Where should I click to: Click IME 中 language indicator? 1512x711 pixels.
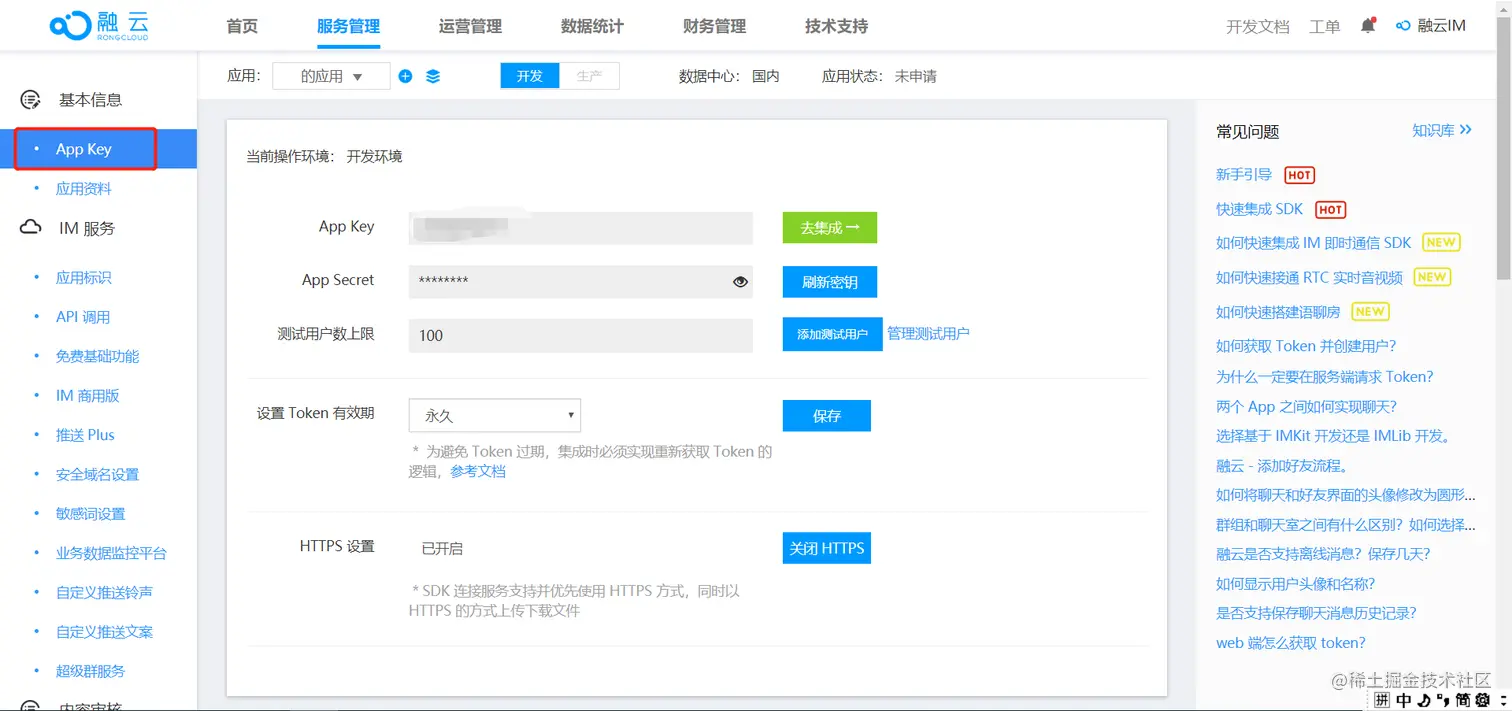[1404, 701]
